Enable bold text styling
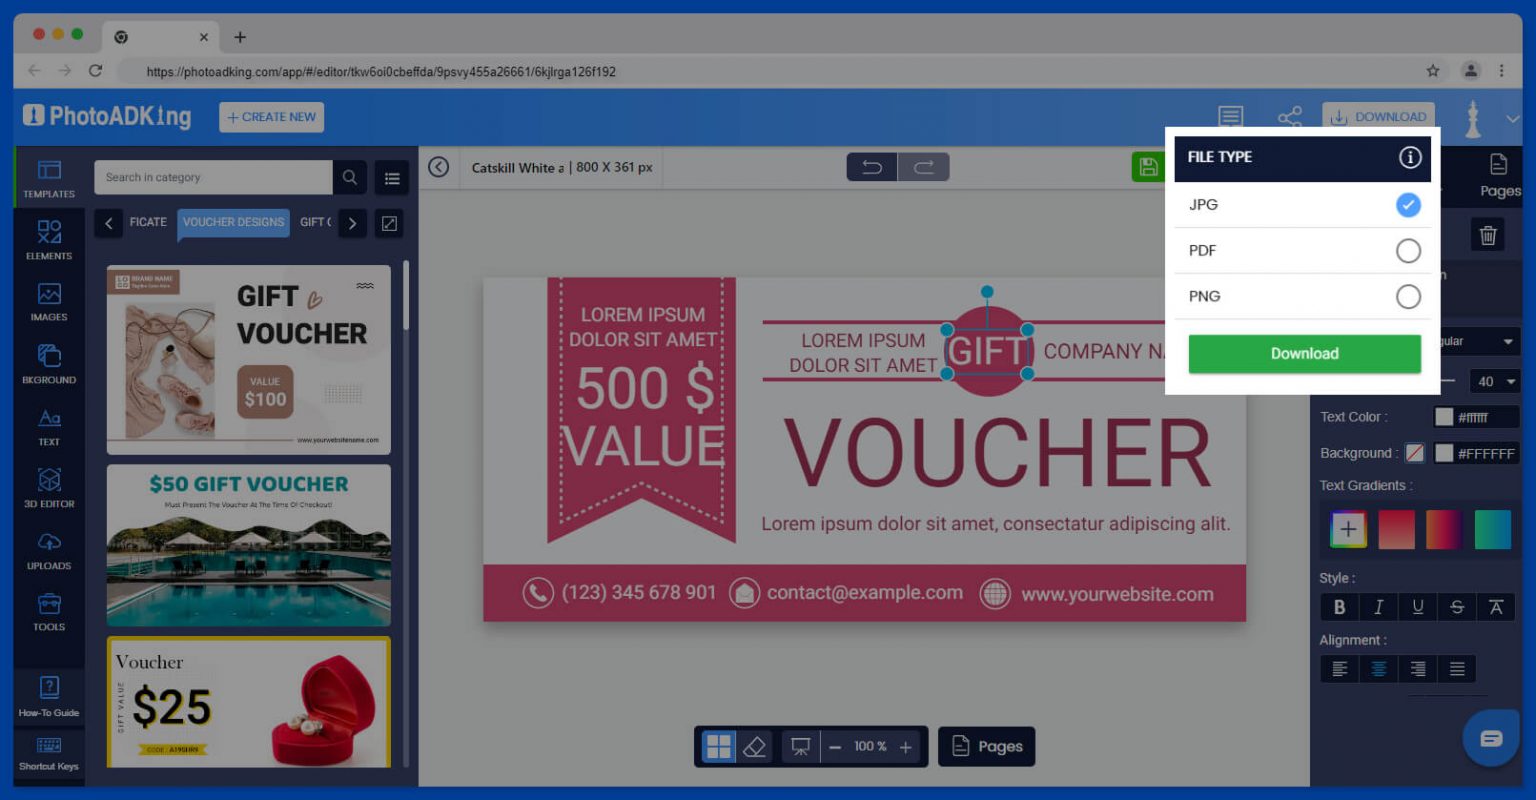Viewport: 1536px width, 800px height. (1339, 607)
